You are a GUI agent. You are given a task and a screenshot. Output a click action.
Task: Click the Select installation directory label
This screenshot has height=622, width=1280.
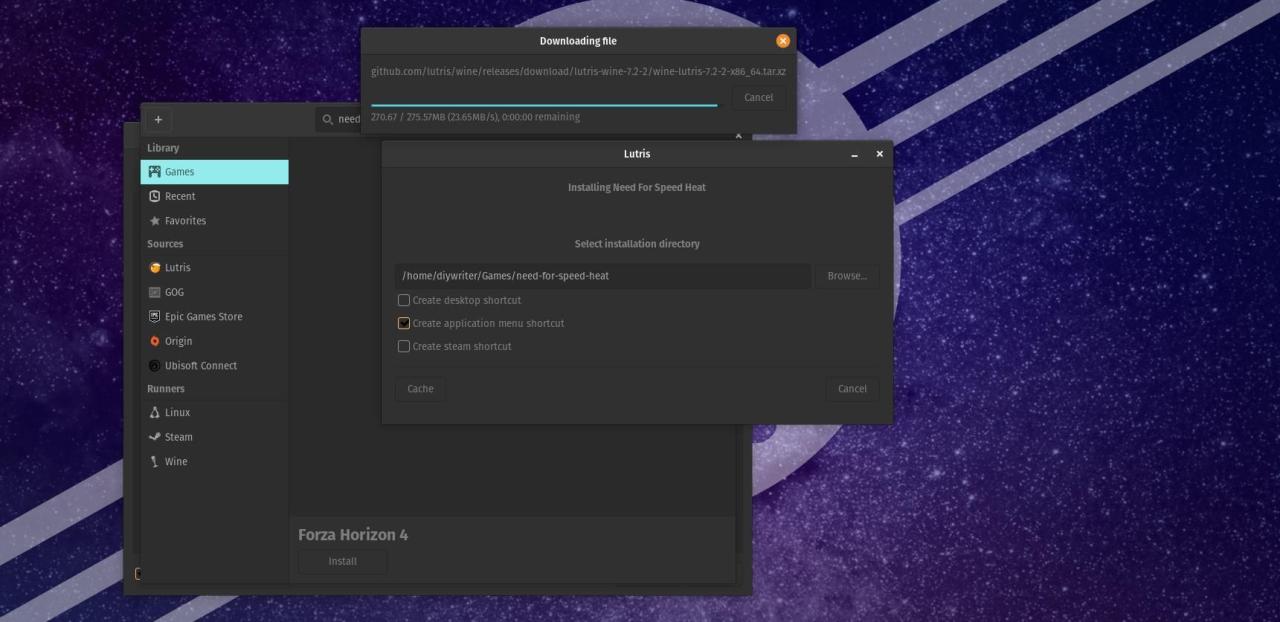point(637,244)
